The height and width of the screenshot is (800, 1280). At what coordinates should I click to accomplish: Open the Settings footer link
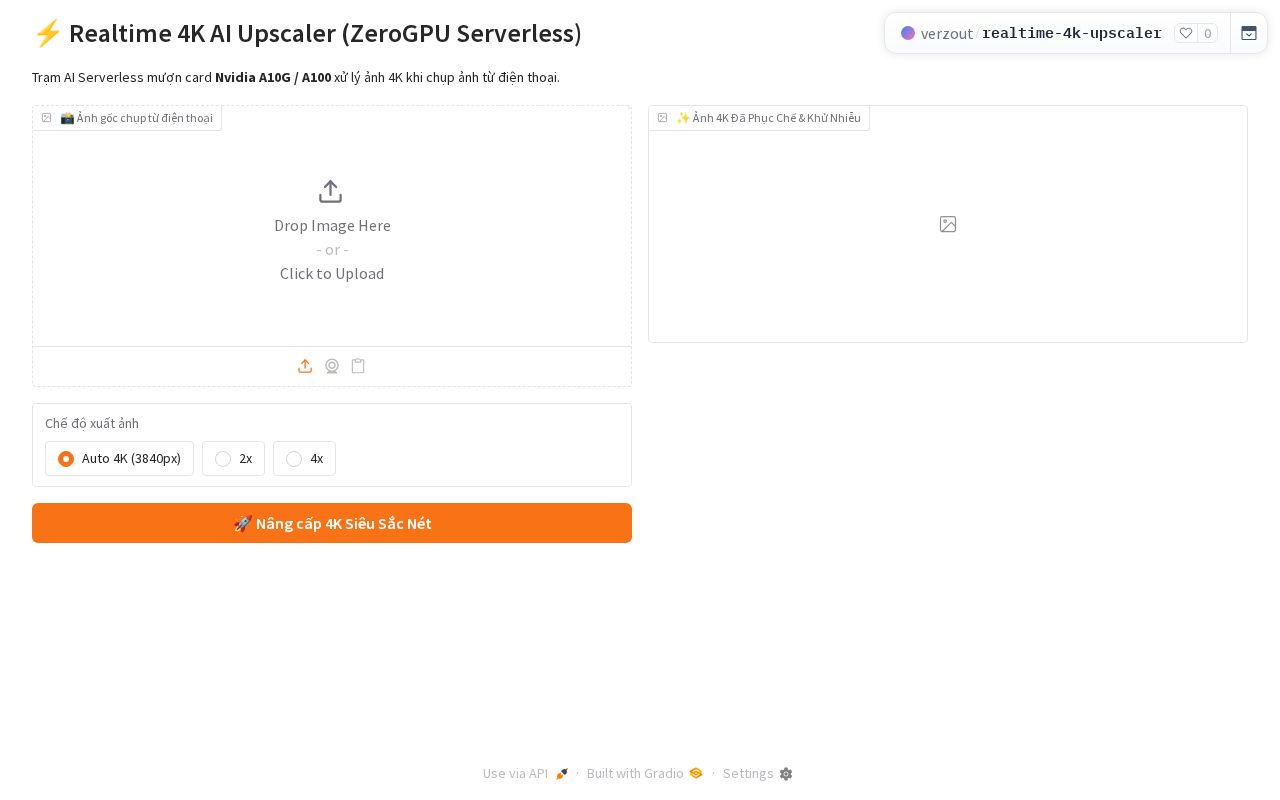coord(758,773)
